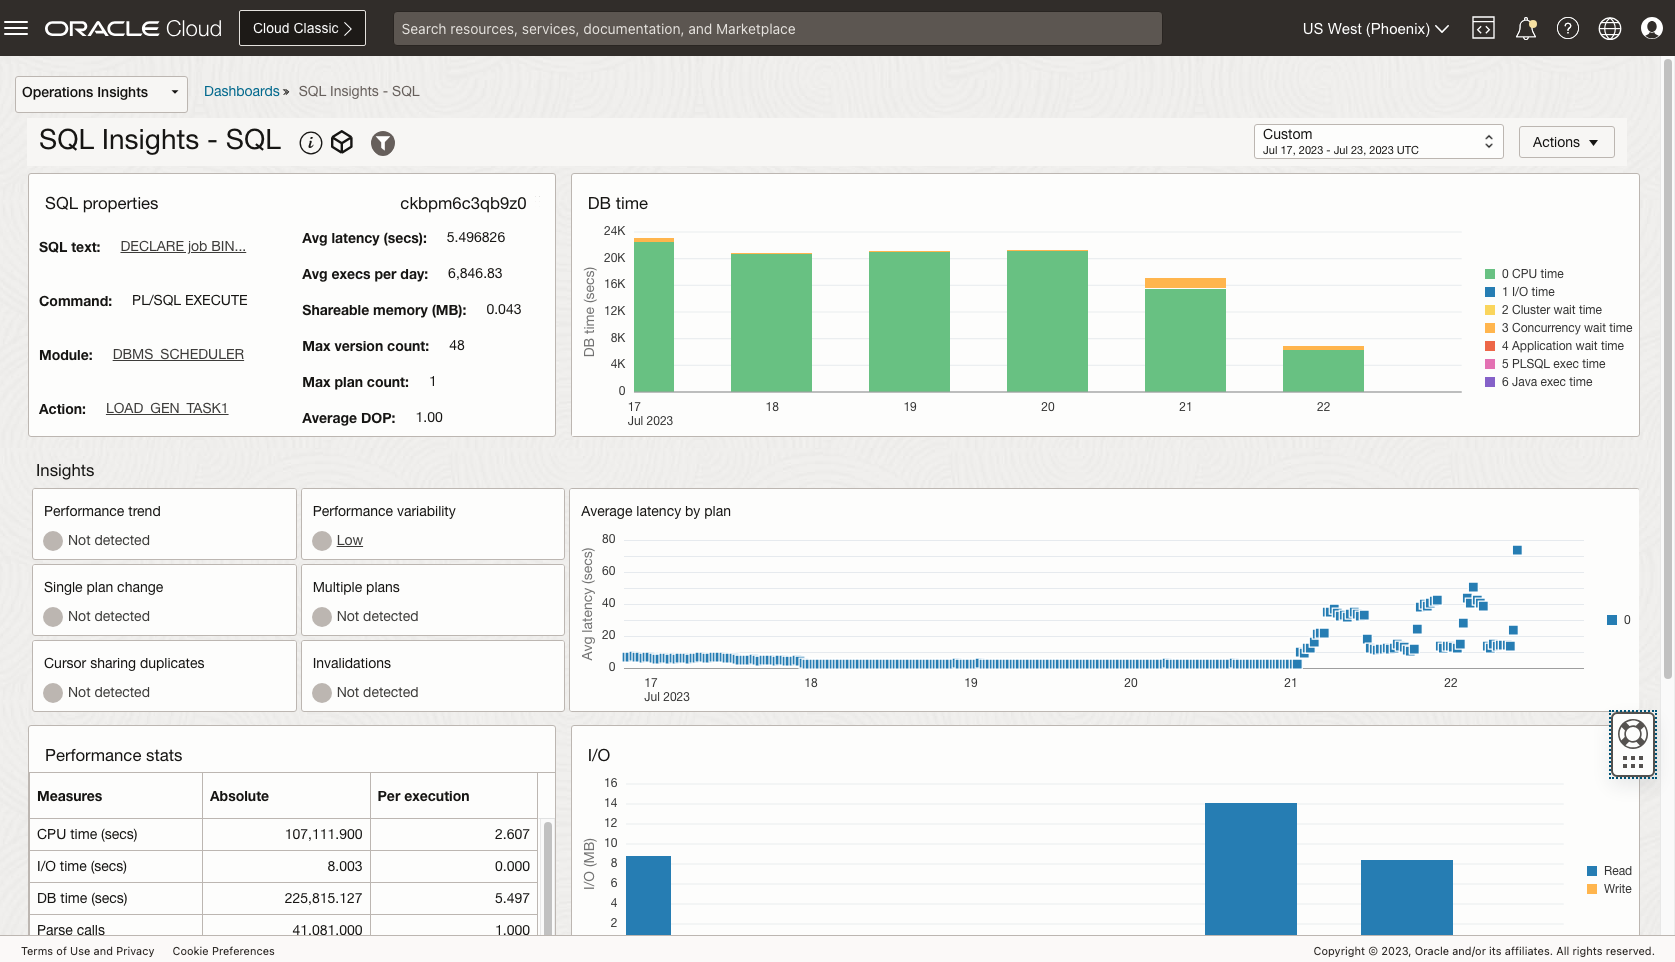Click the language globe icon
Screen dimensions: 1675x962
1609,29
